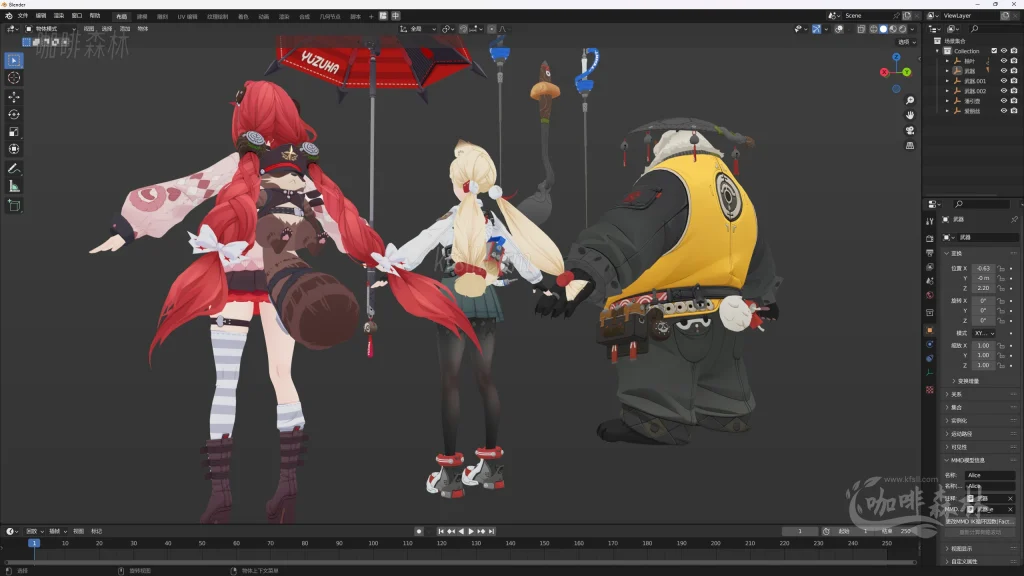Viewport: 1024px width, 576px height.
Task: Open the Object Data armature properties tab
Action: [x=930, y=373]
